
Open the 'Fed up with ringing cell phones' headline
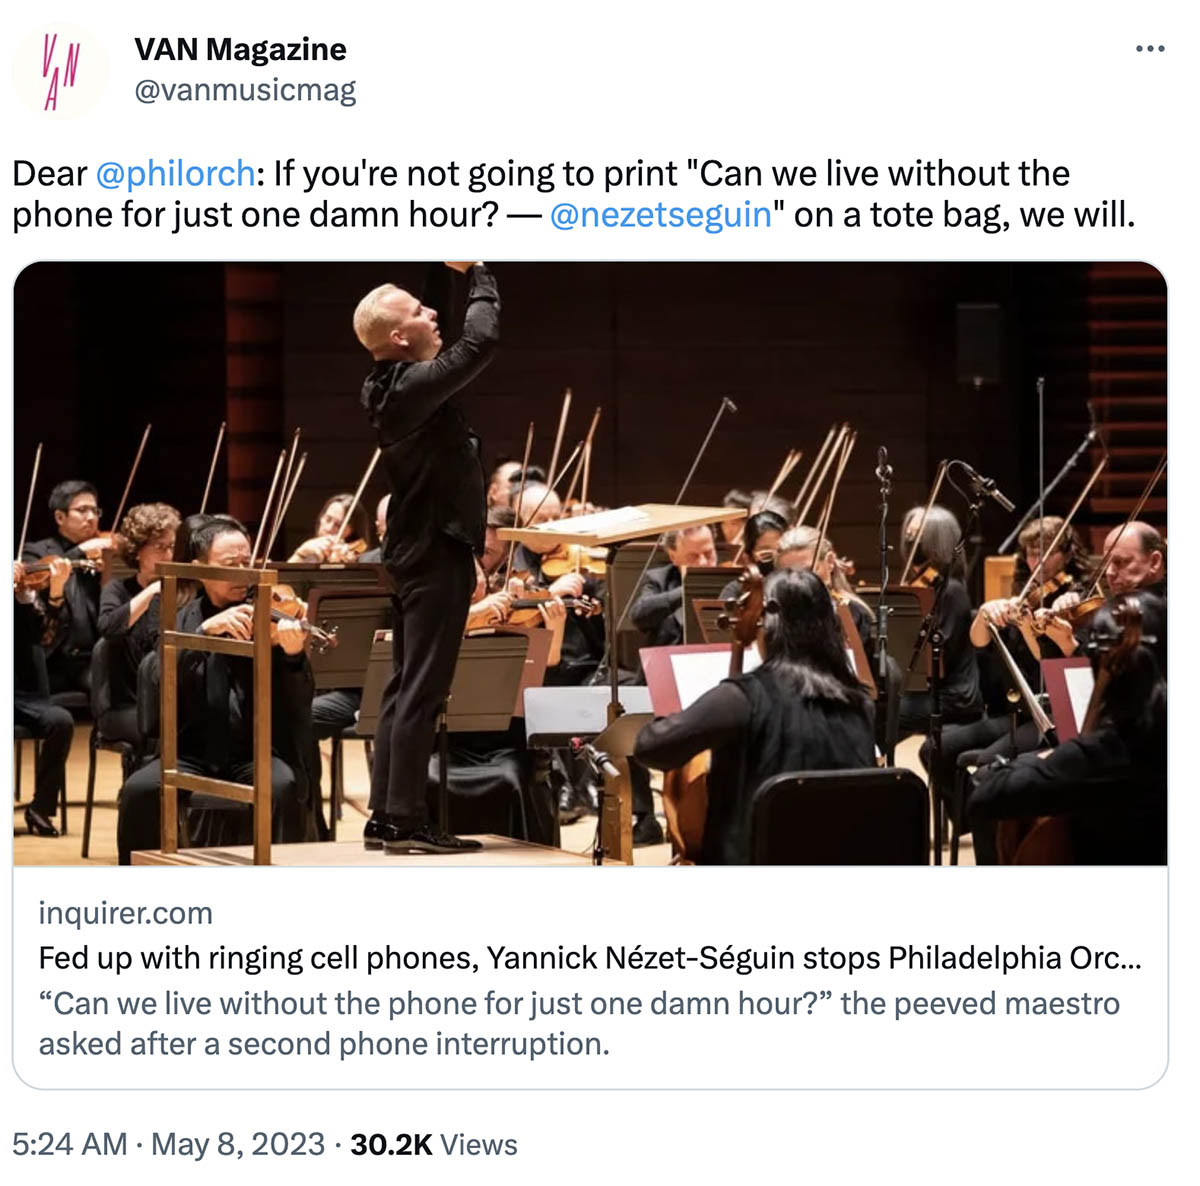(590, 958)
